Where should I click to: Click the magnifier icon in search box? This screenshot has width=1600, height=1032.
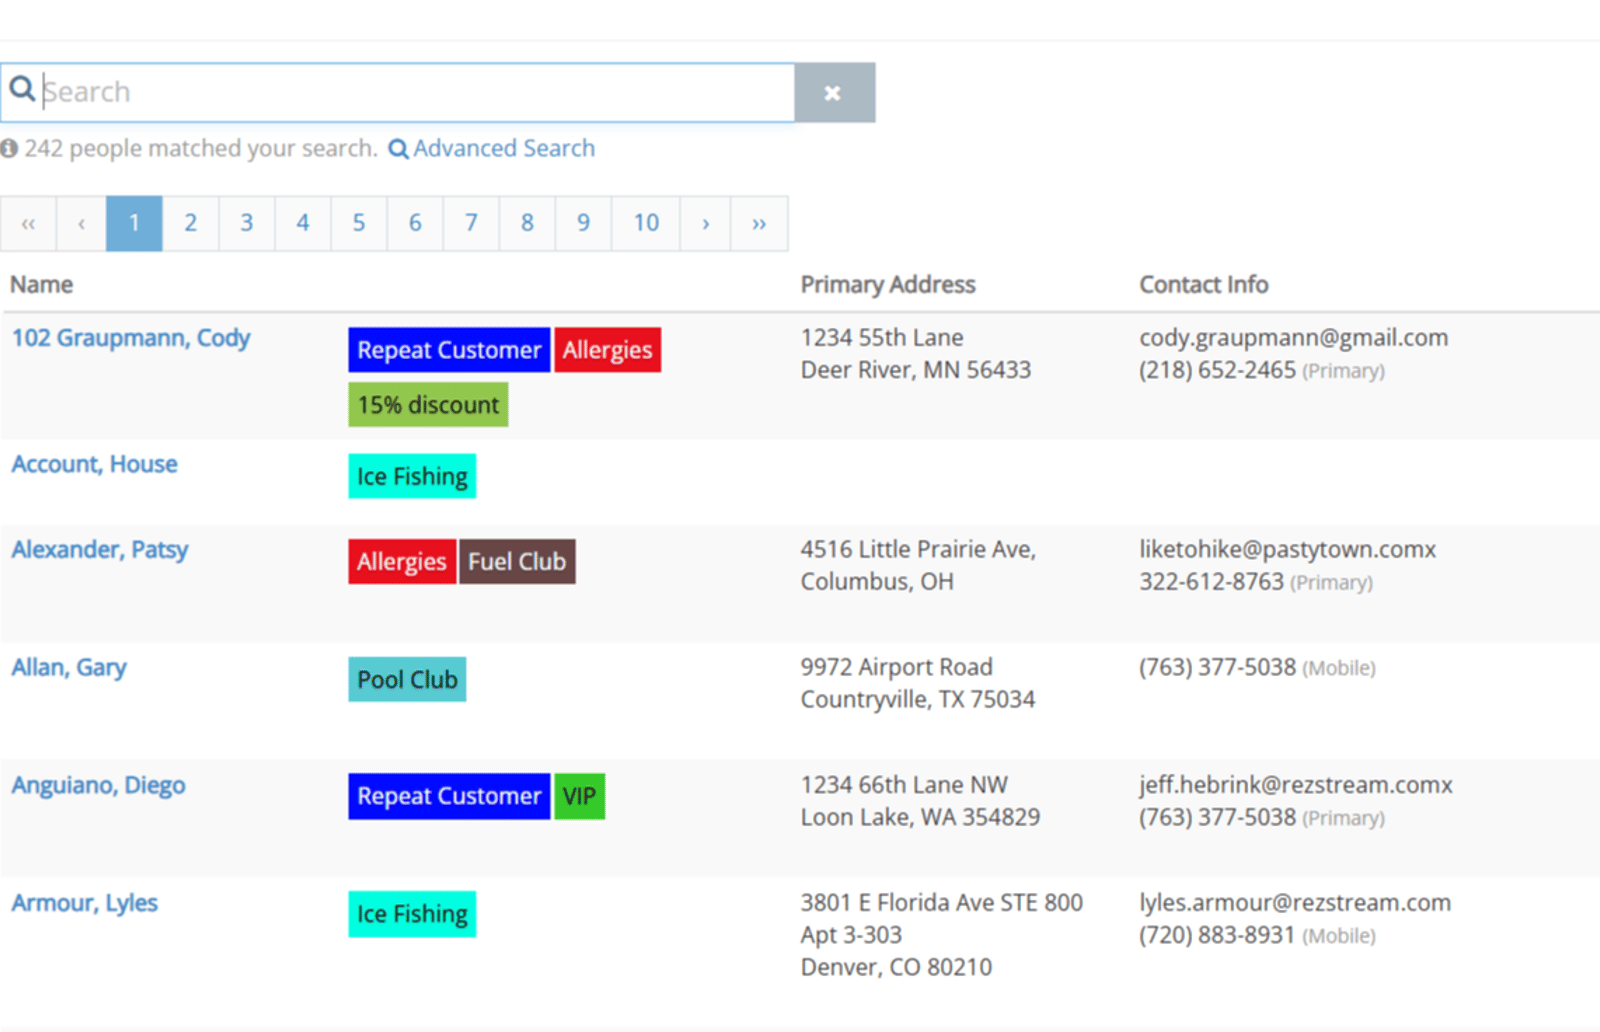pyautogui.click(x=22, y=90)
